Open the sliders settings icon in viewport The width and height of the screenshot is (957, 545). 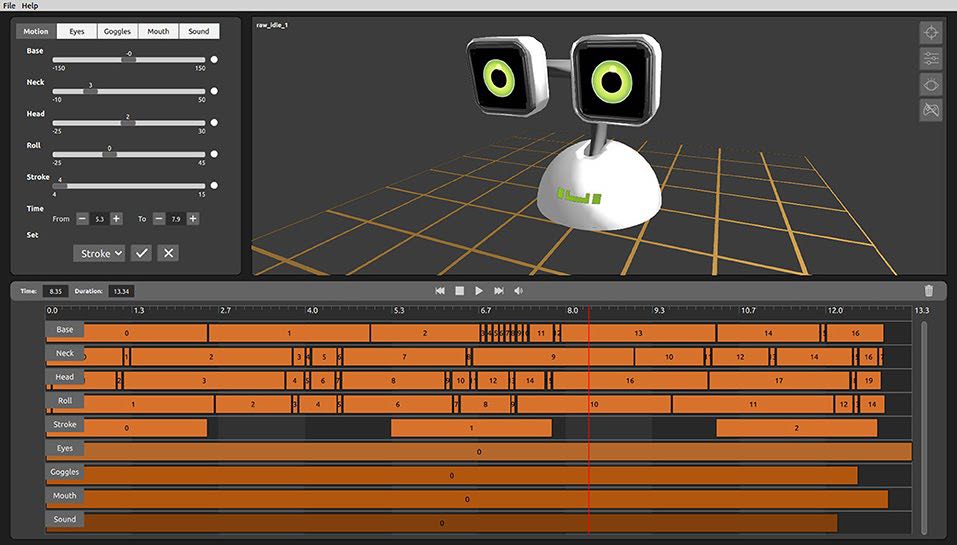pyautogui.click(x=930, y=58)
